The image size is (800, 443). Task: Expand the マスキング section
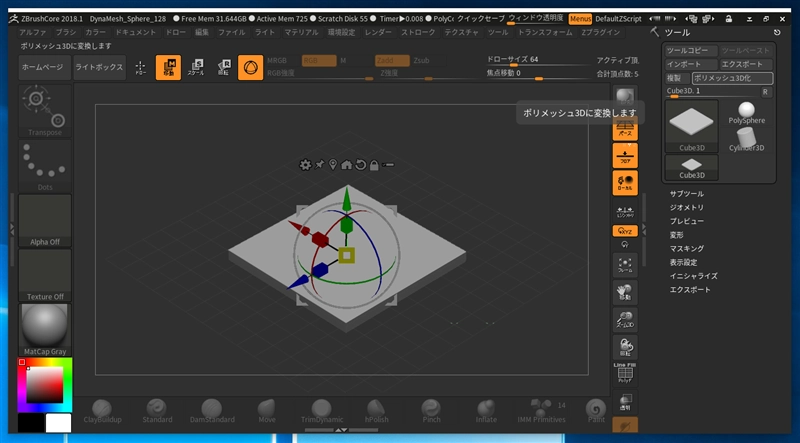pyautogui.click(x=687, y=249)
